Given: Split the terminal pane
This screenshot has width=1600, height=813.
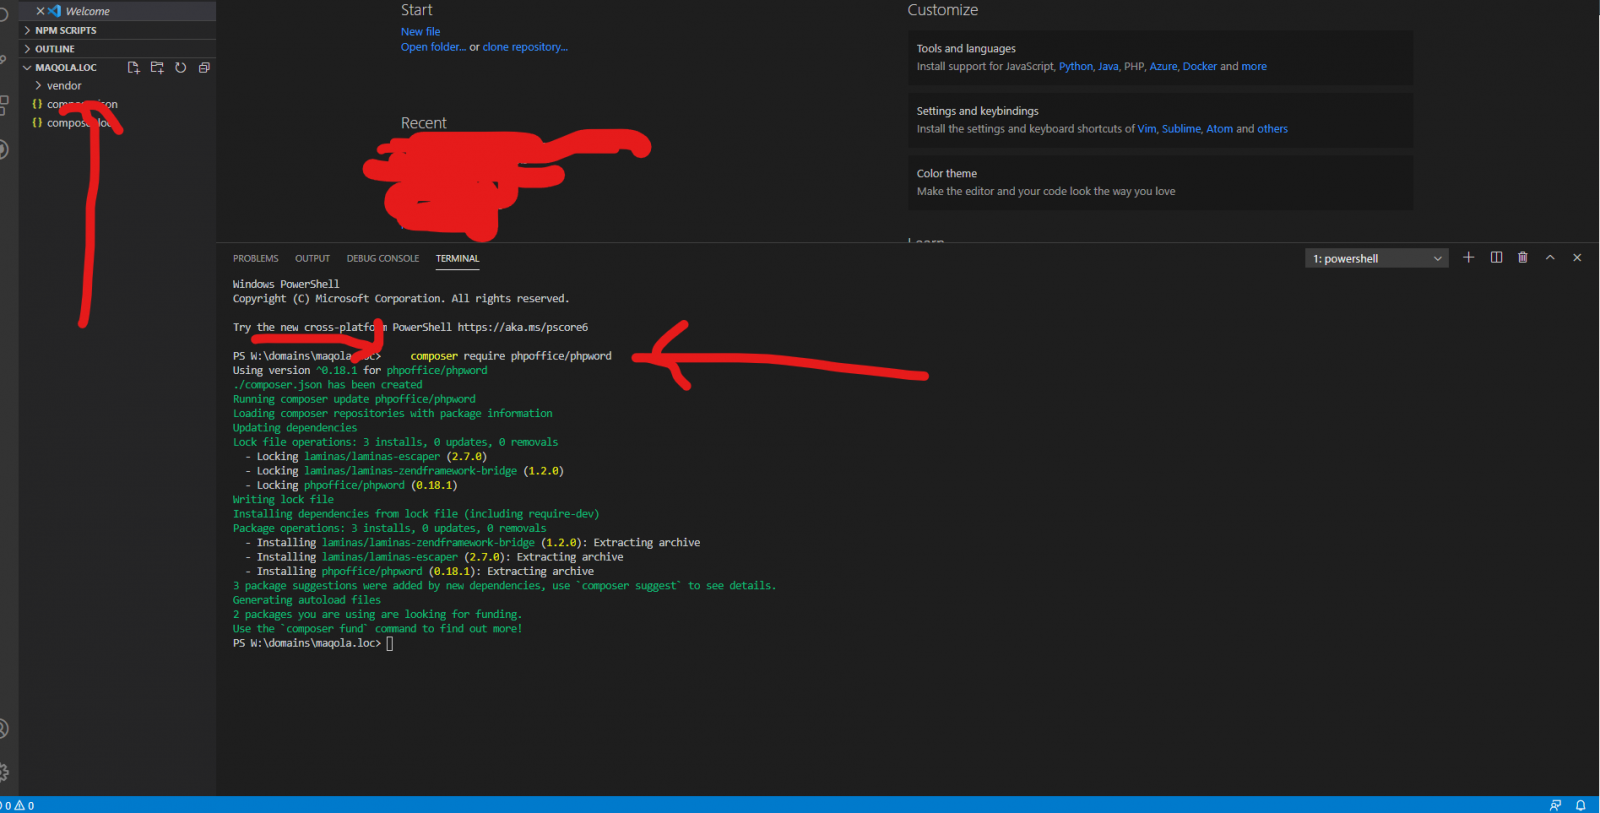Looking at the screenshot, I should coord(1496,258).
